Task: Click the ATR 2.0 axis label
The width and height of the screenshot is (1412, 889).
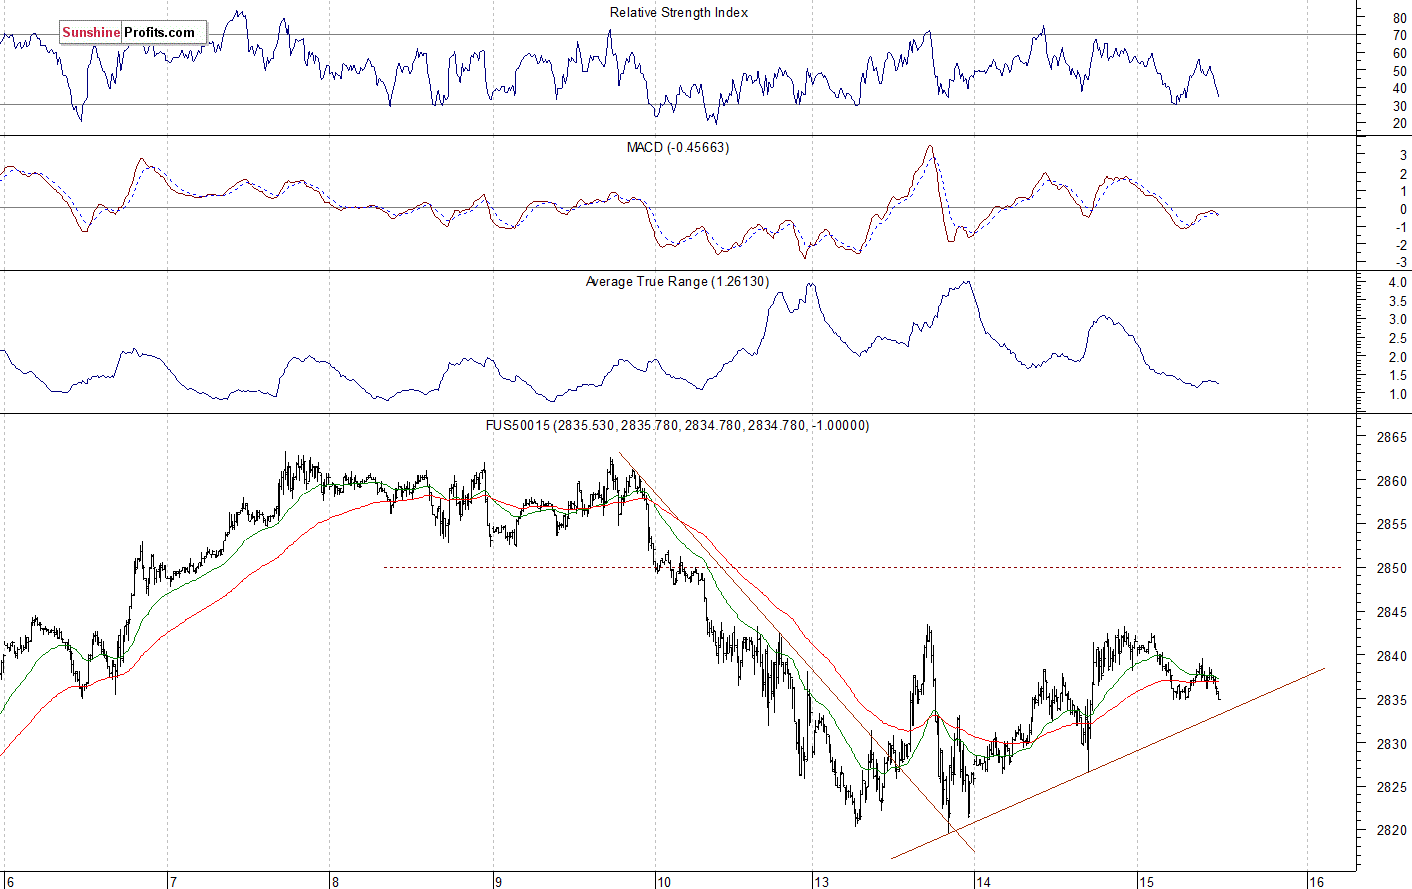Action: point(1397,358)
